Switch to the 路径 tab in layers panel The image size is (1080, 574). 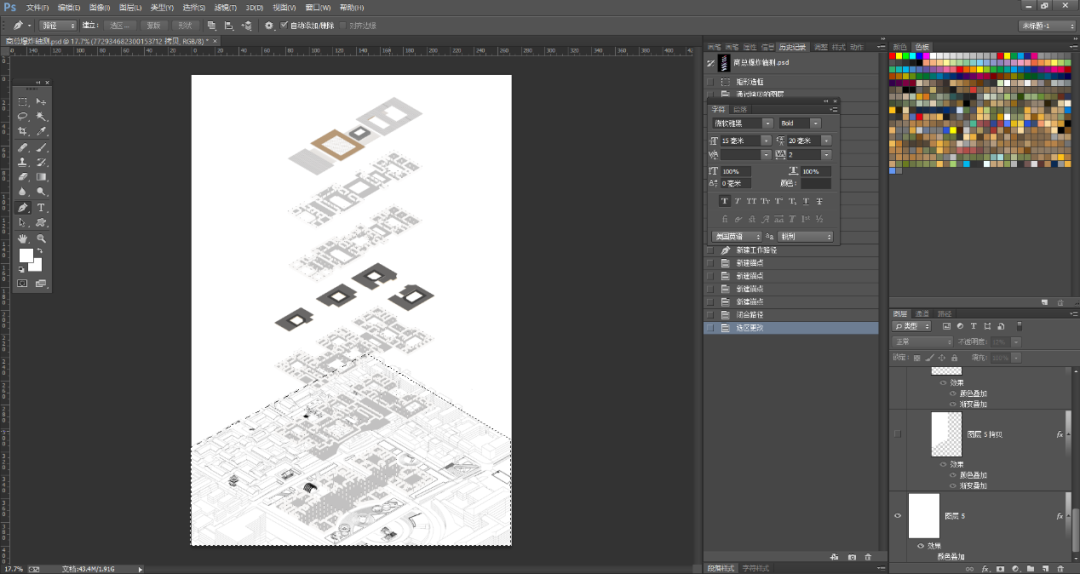[945, 314]
